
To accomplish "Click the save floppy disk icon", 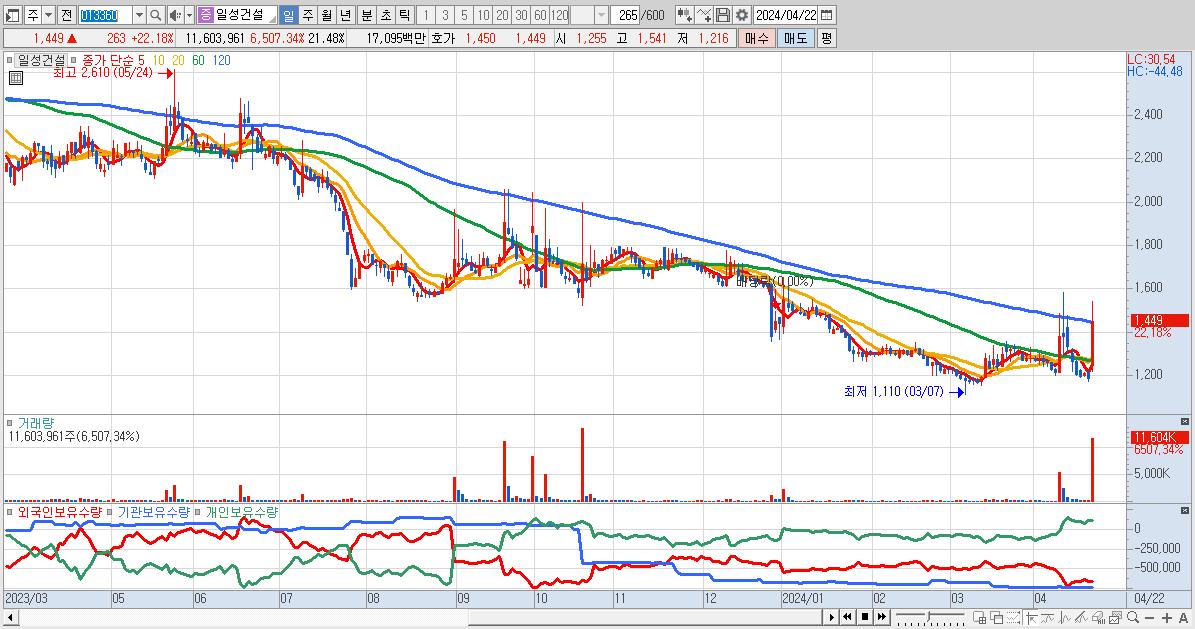I will [722, 14].
